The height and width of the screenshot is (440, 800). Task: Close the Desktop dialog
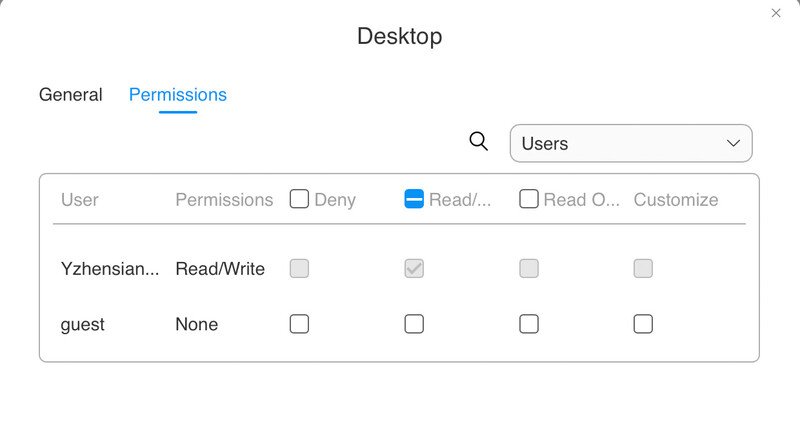(x=776, y=13)
